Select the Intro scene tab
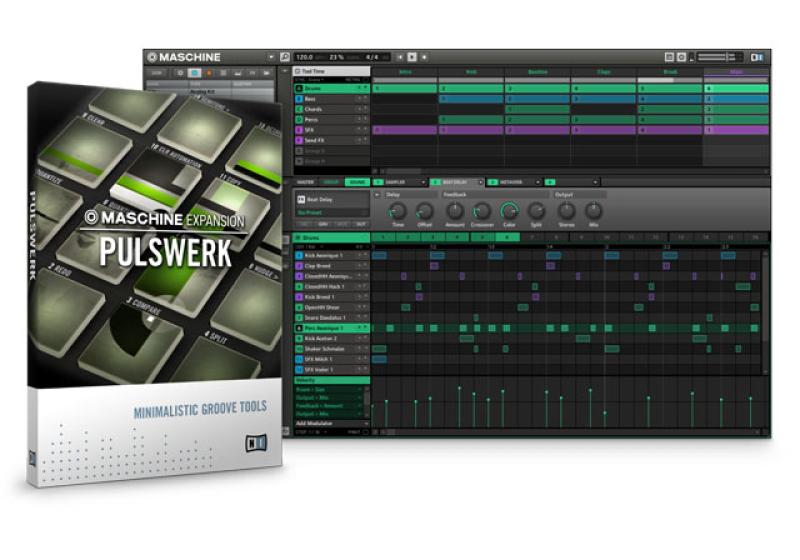Viewport: 800px width, 560px height. tap(405, 73)
